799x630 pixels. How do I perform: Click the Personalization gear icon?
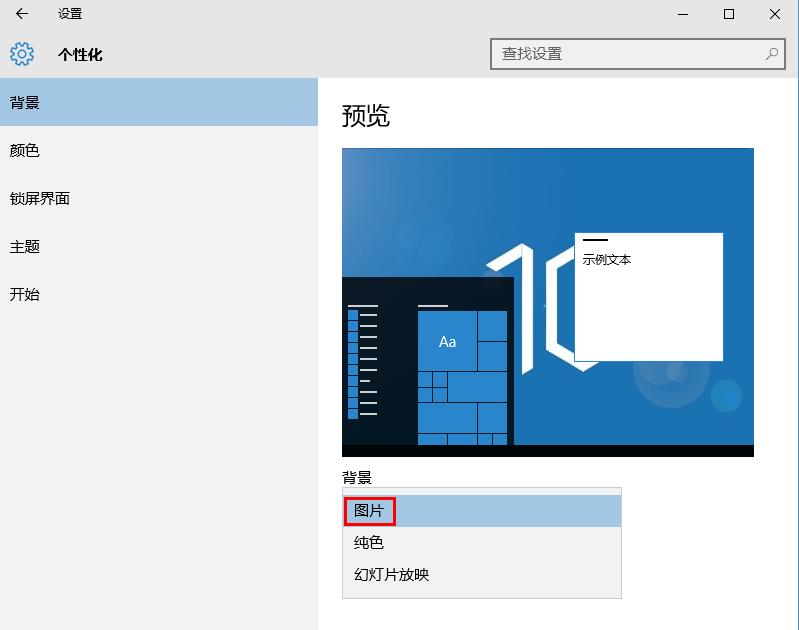click(x=22, y=54)
